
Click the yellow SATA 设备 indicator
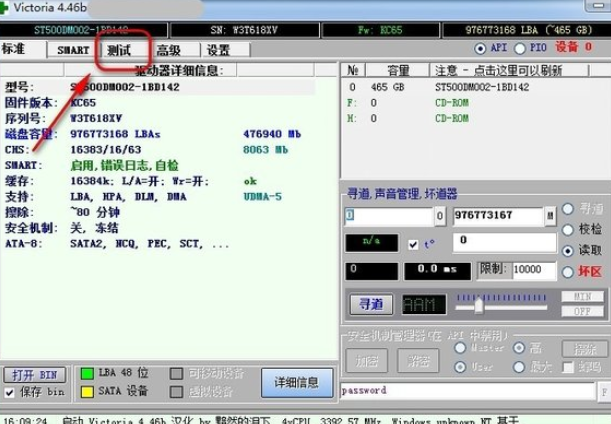(86, 391)
